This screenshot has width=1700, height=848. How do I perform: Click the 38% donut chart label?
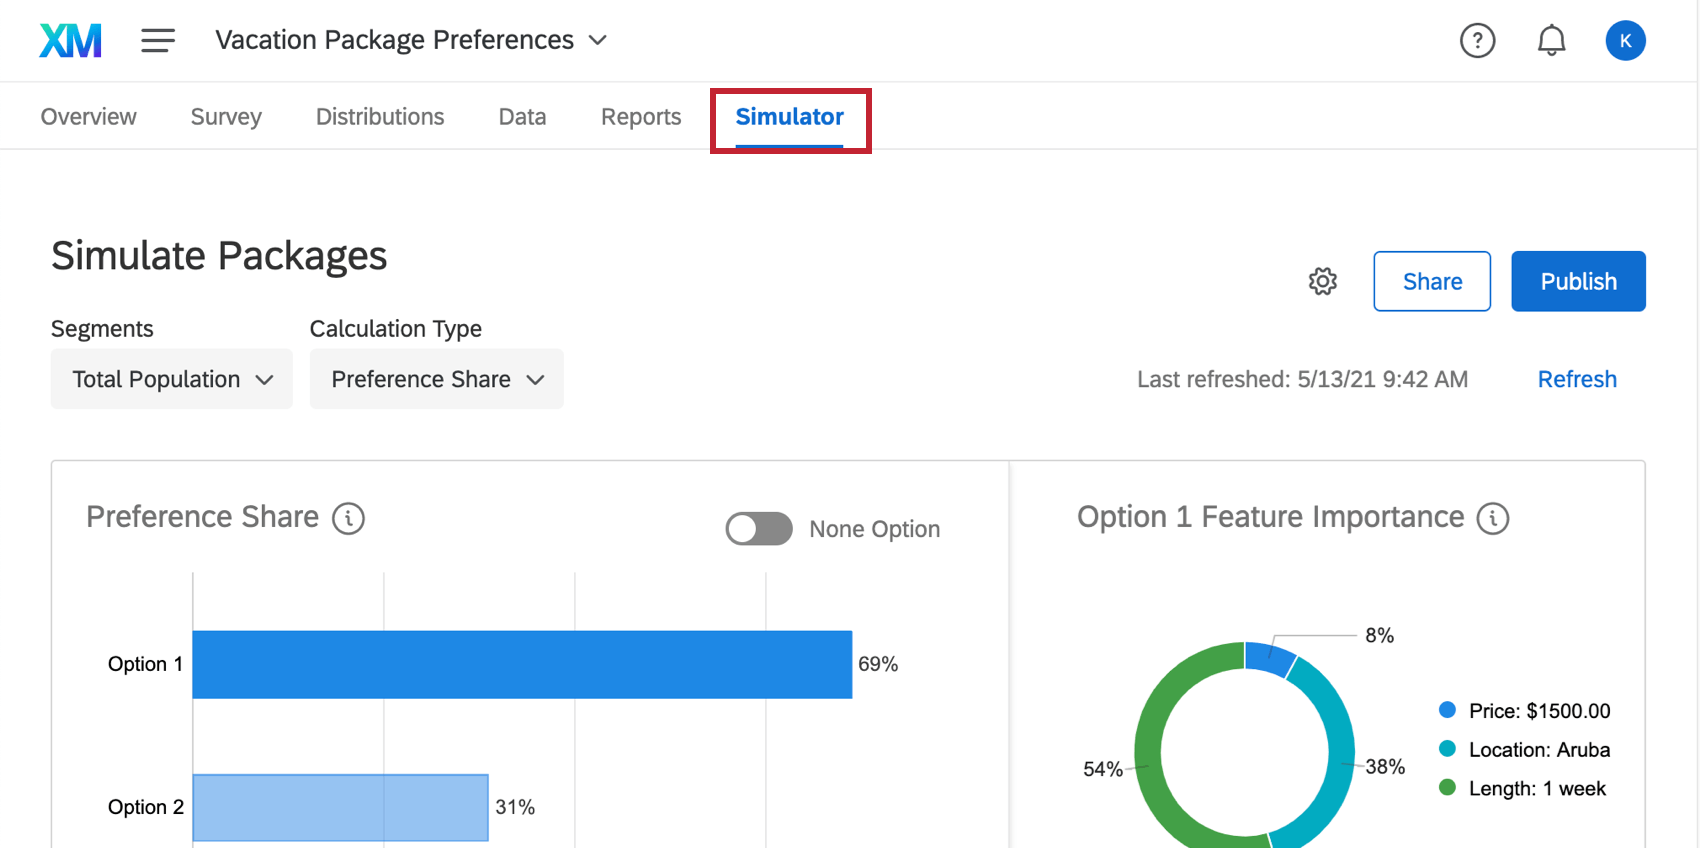(1385, 767)
